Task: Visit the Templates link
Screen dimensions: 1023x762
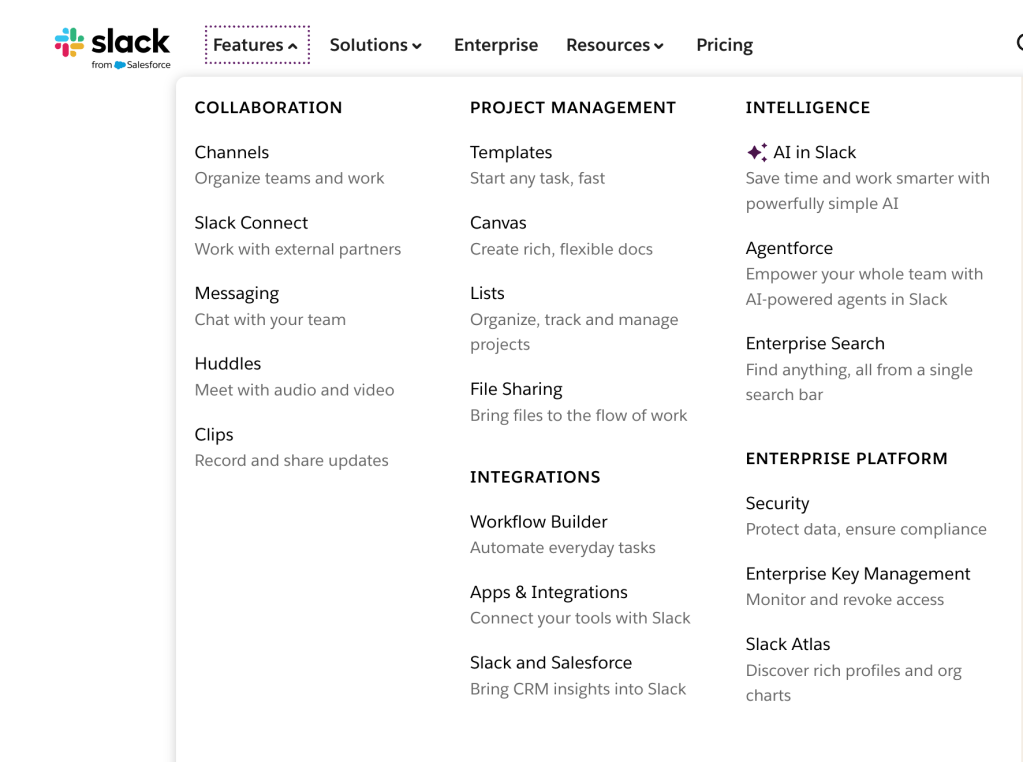Action: click(511, 152)
